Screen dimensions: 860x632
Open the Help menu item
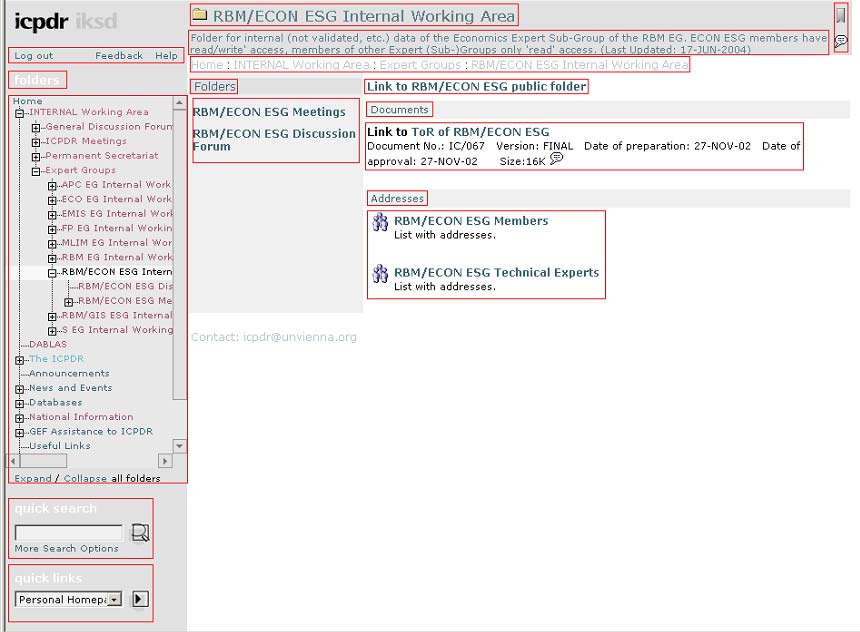[x=166, y=56]
